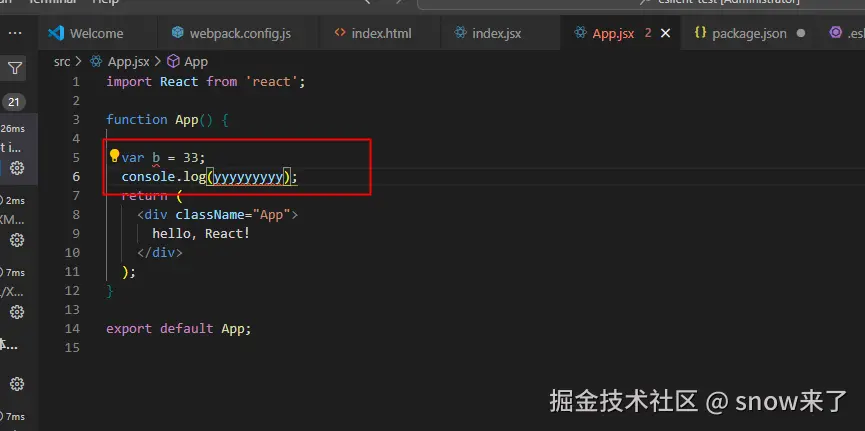Click the ESLint config tab icon

pos(835,33)
